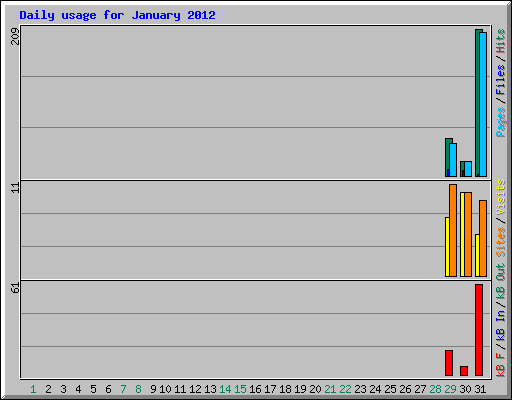Click day 22 on the x-axis
512x400 pixels.
(x=345, y=389)
